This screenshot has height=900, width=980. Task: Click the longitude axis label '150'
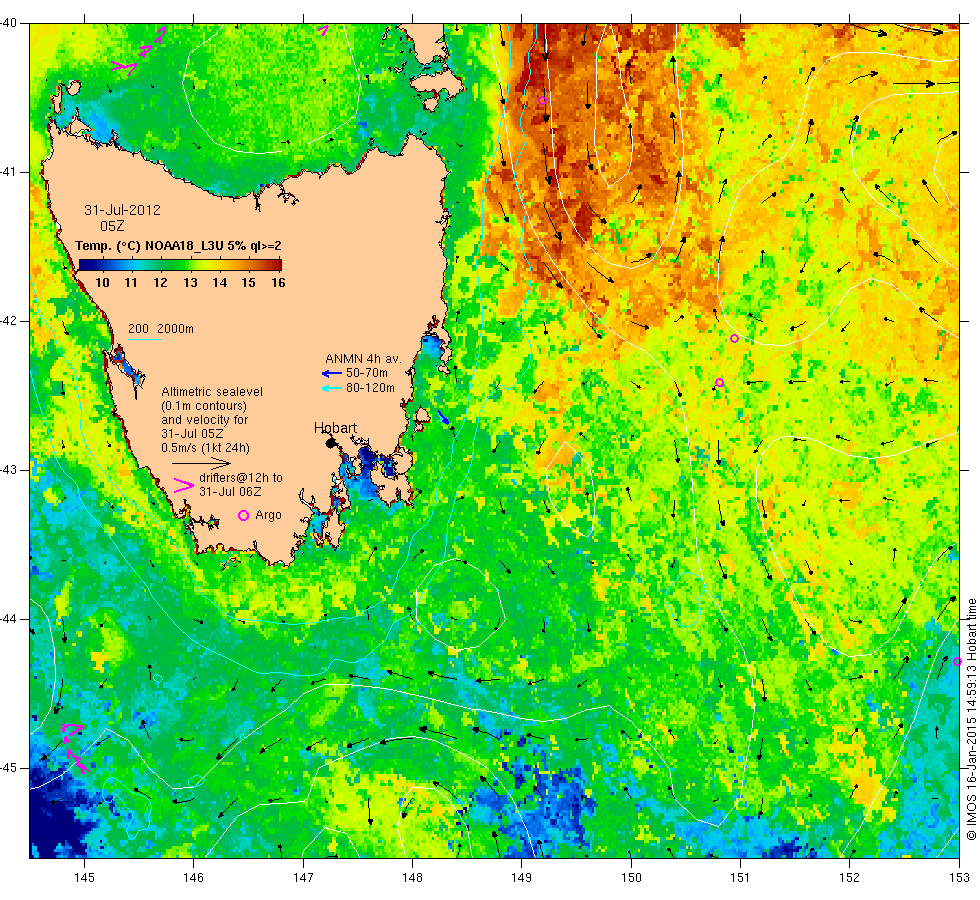coord(631,878)
